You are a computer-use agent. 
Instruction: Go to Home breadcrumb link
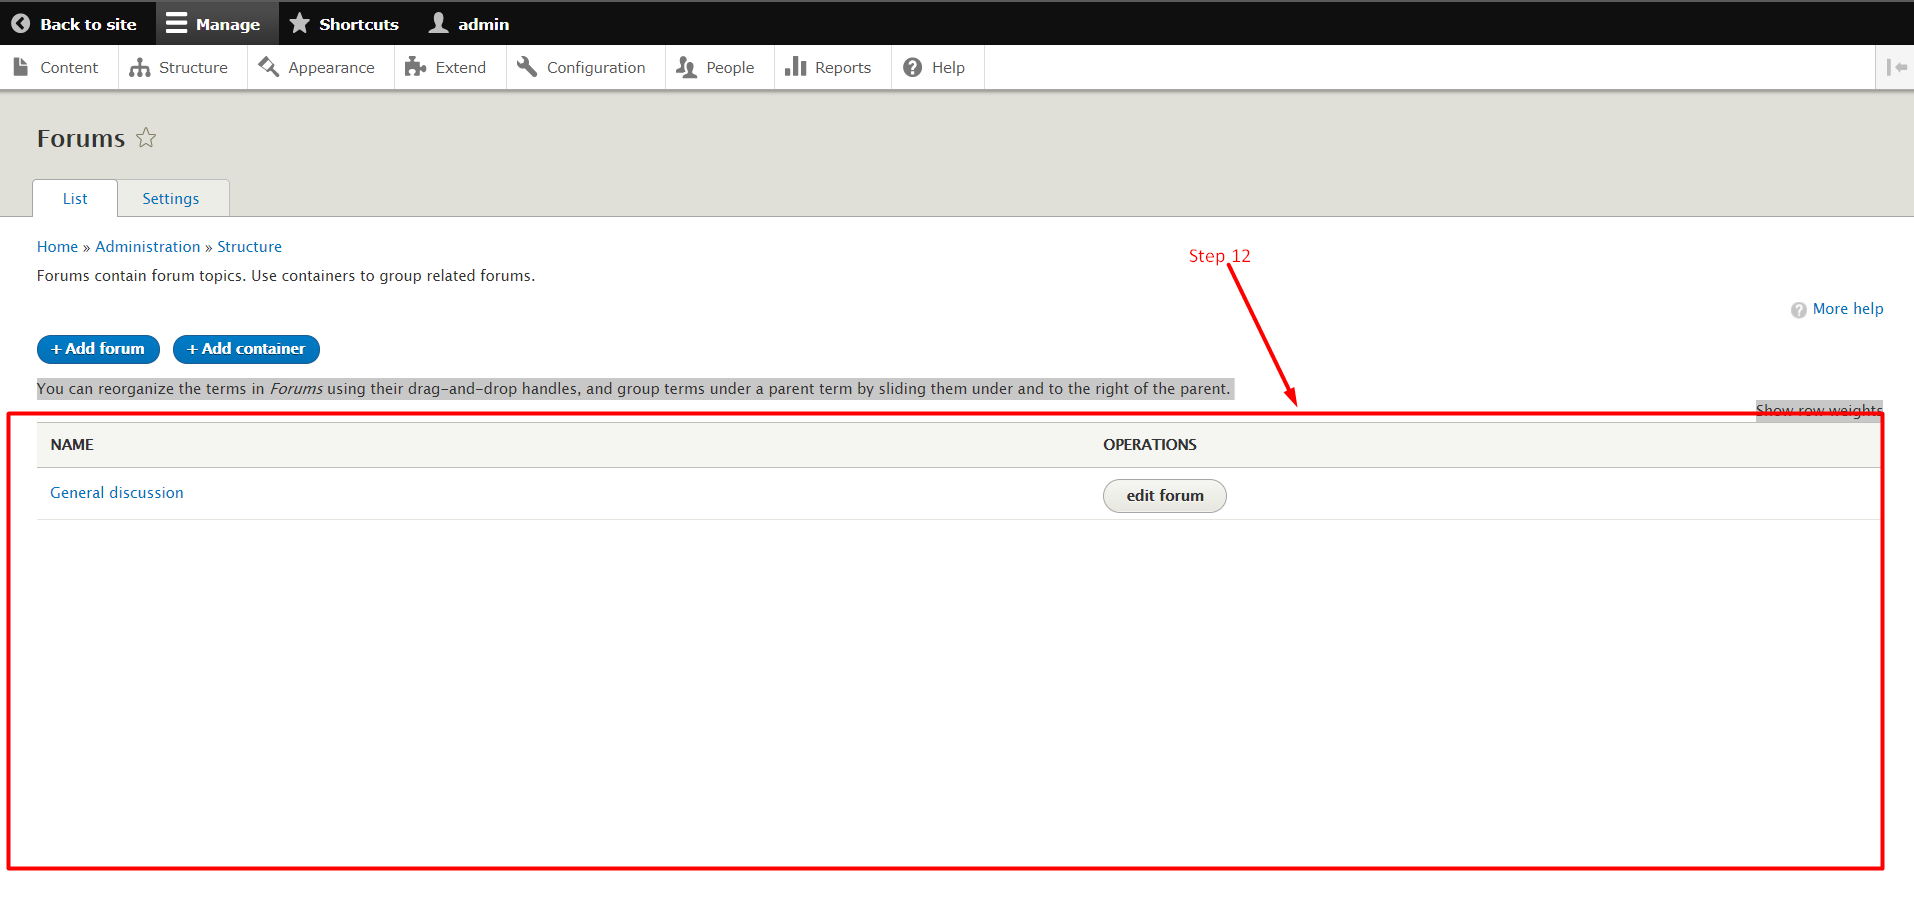point(57,246)
